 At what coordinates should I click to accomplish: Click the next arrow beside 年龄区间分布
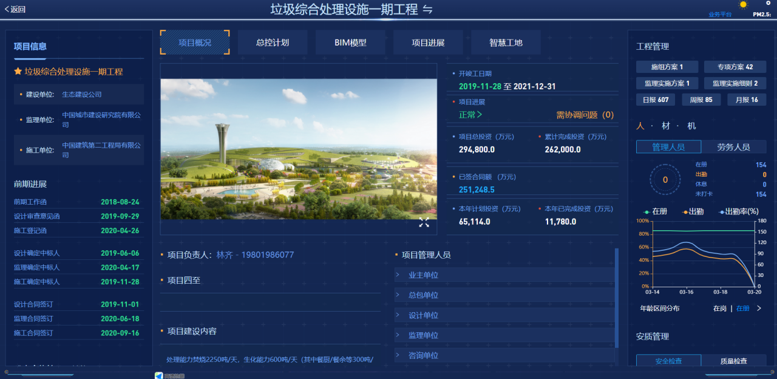[759, 309]
